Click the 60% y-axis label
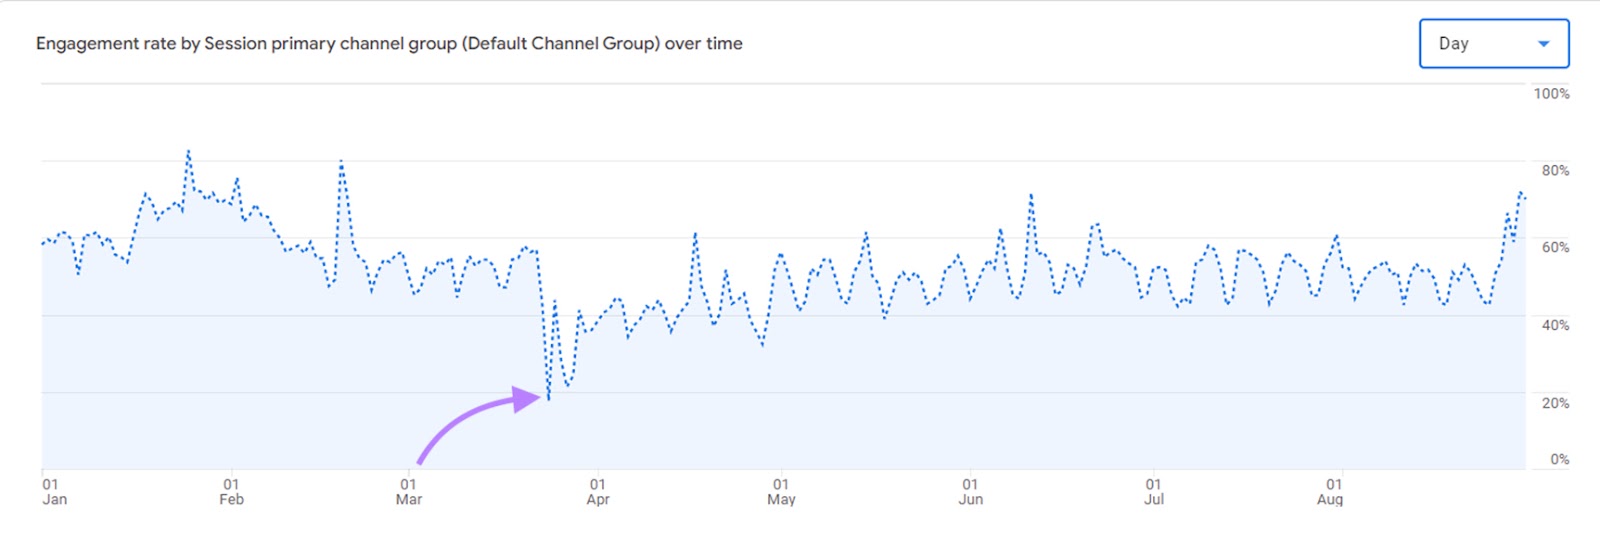Image resolution: width=1600 pixels, height=533 pixels. point(1555,247)
